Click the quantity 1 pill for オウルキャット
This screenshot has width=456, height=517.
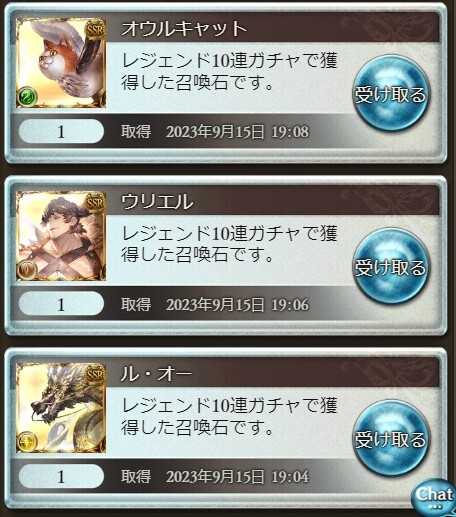coord(61,131)
